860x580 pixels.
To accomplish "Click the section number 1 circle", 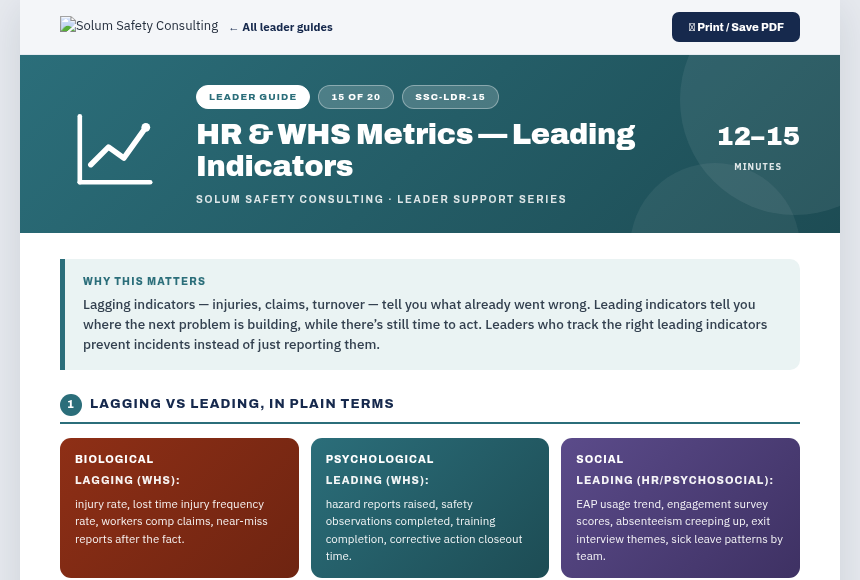I will tap(71, 405).
